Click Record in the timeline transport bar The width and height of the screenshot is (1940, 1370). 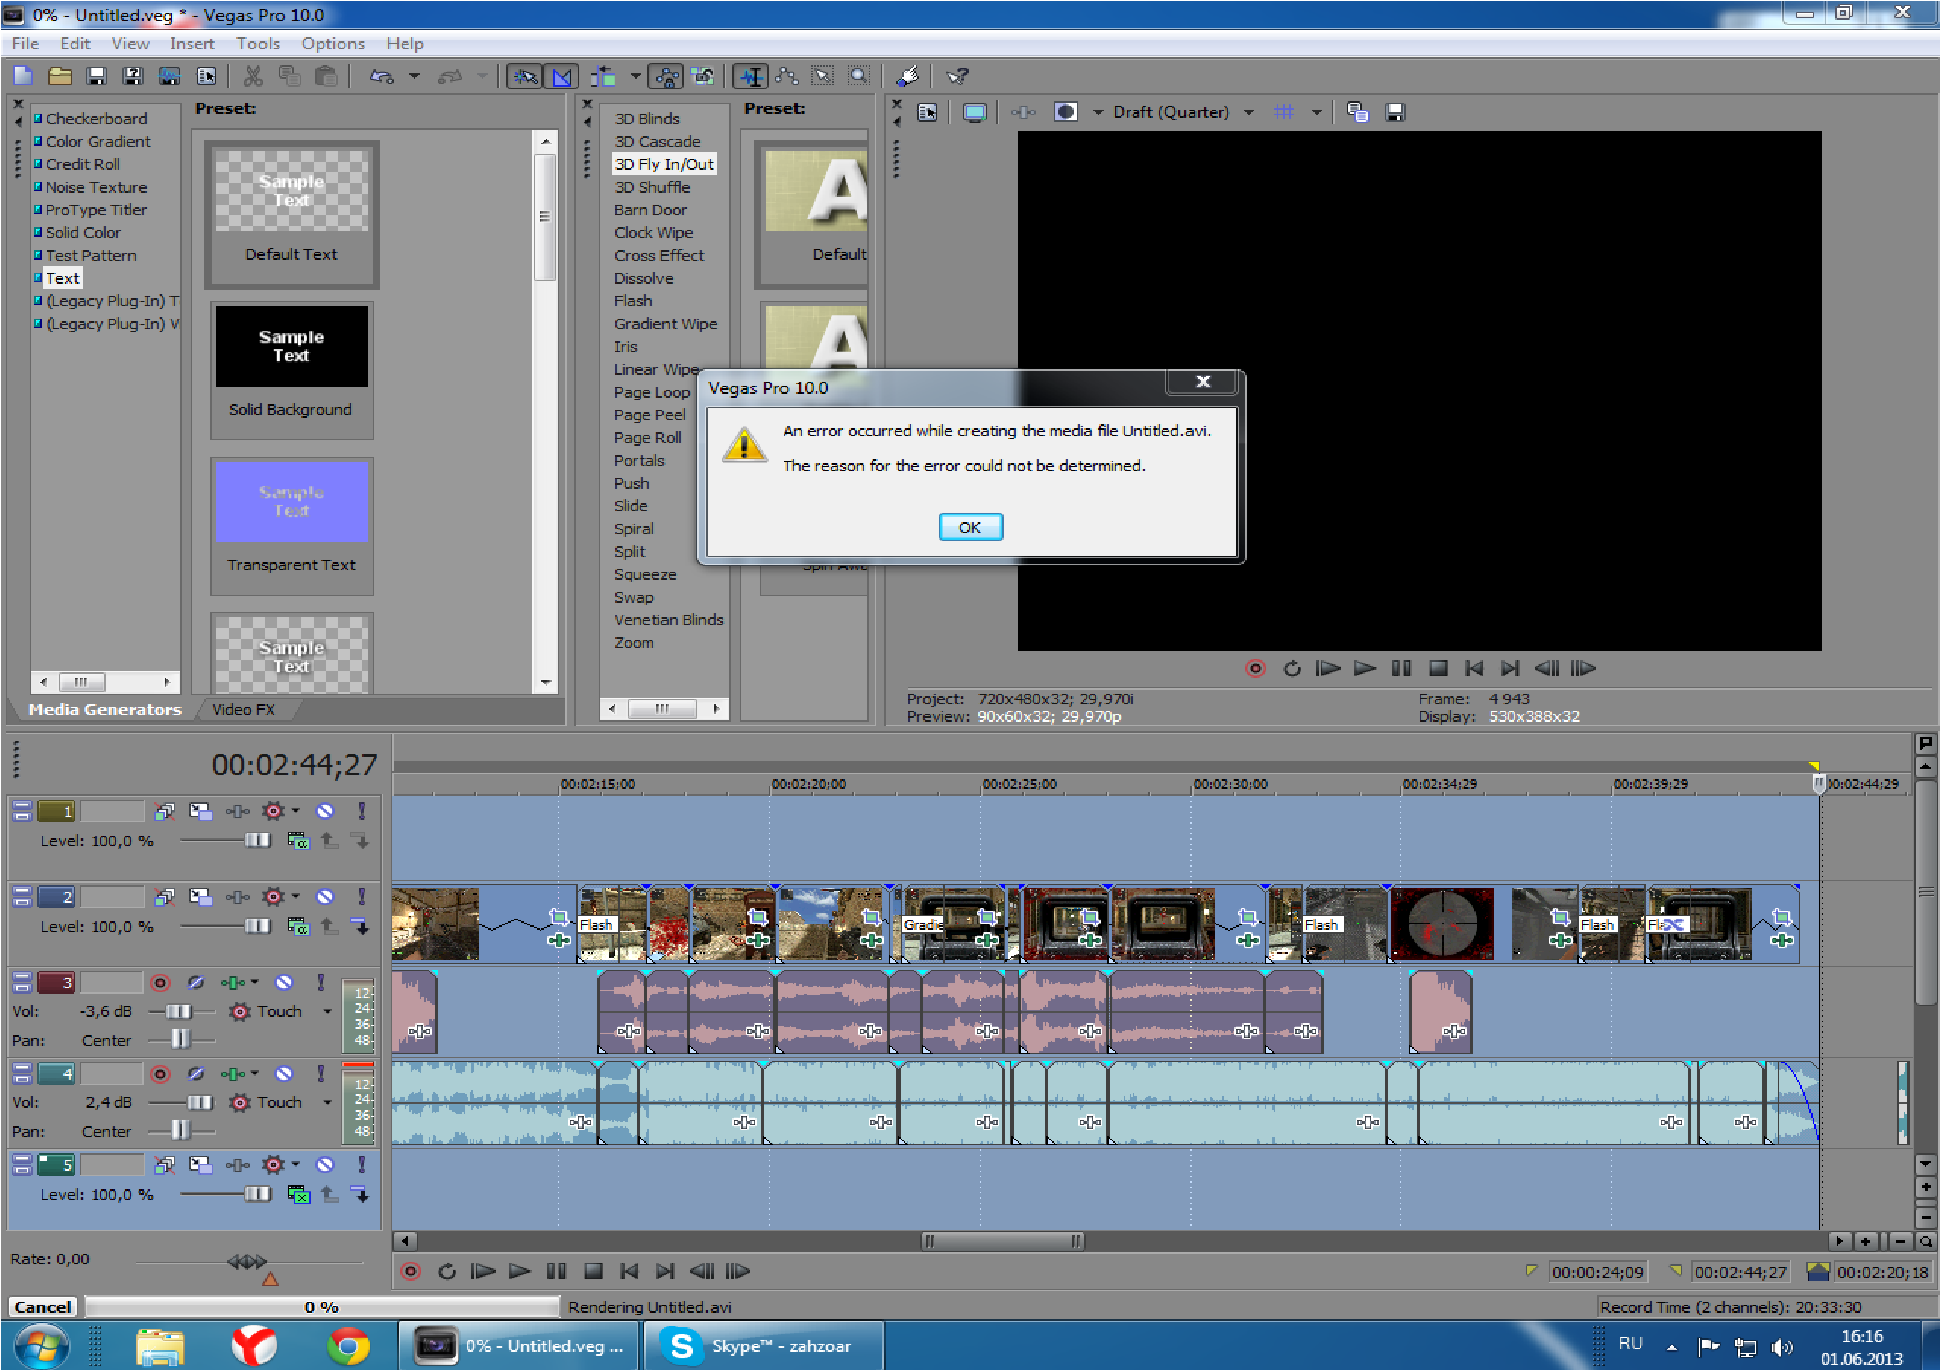[410, 1271]
